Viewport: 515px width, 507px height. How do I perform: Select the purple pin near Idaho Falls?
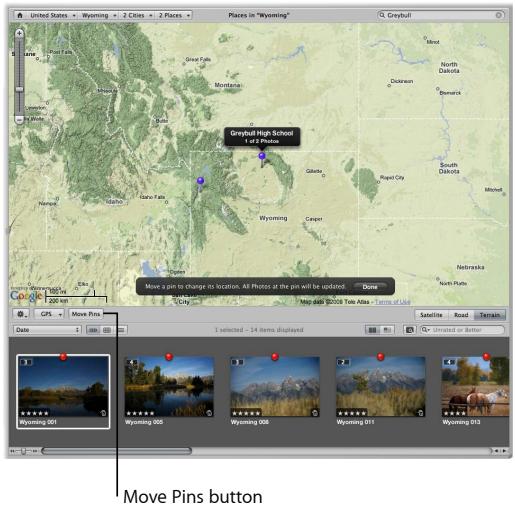(200, 182)
